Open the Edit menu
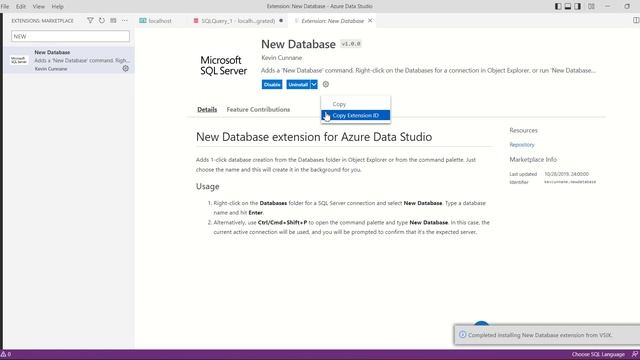 [21, 7]
